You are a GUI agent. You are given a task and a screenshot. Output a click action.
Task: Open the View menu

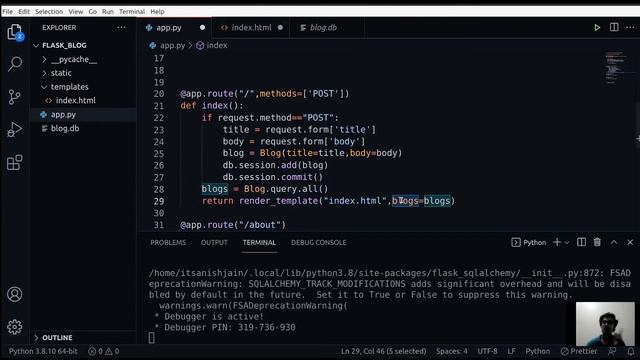coord(76,11)
